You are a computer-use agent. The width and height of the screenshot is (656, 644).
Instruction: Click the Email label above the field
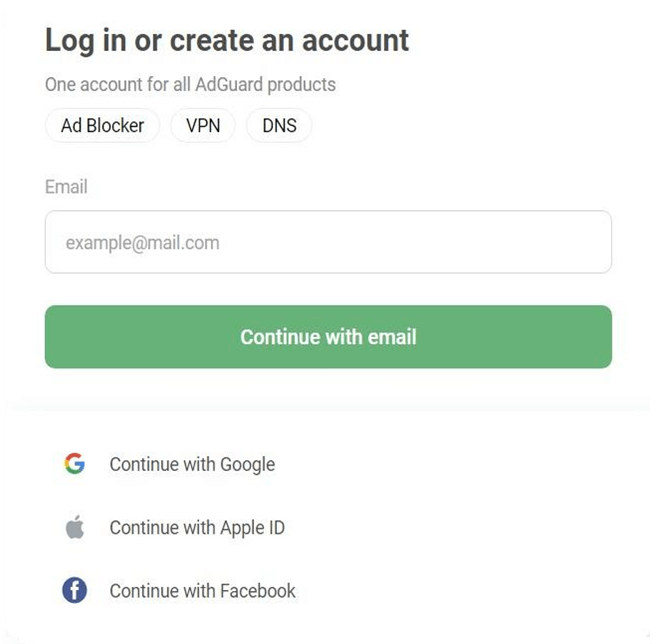click(x=66, y=187)
